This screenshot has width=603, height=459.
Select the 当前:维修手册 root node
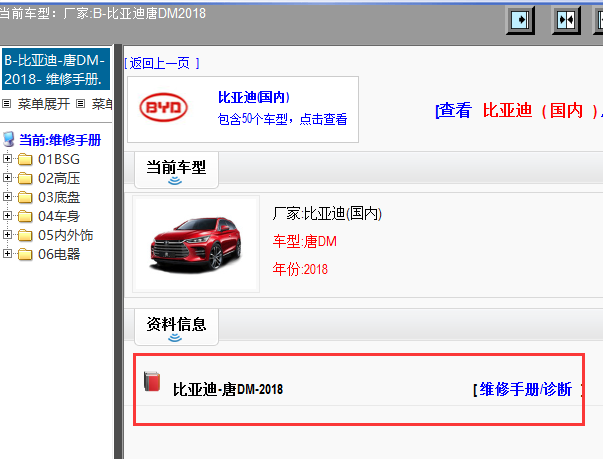(x=60, y=140)
